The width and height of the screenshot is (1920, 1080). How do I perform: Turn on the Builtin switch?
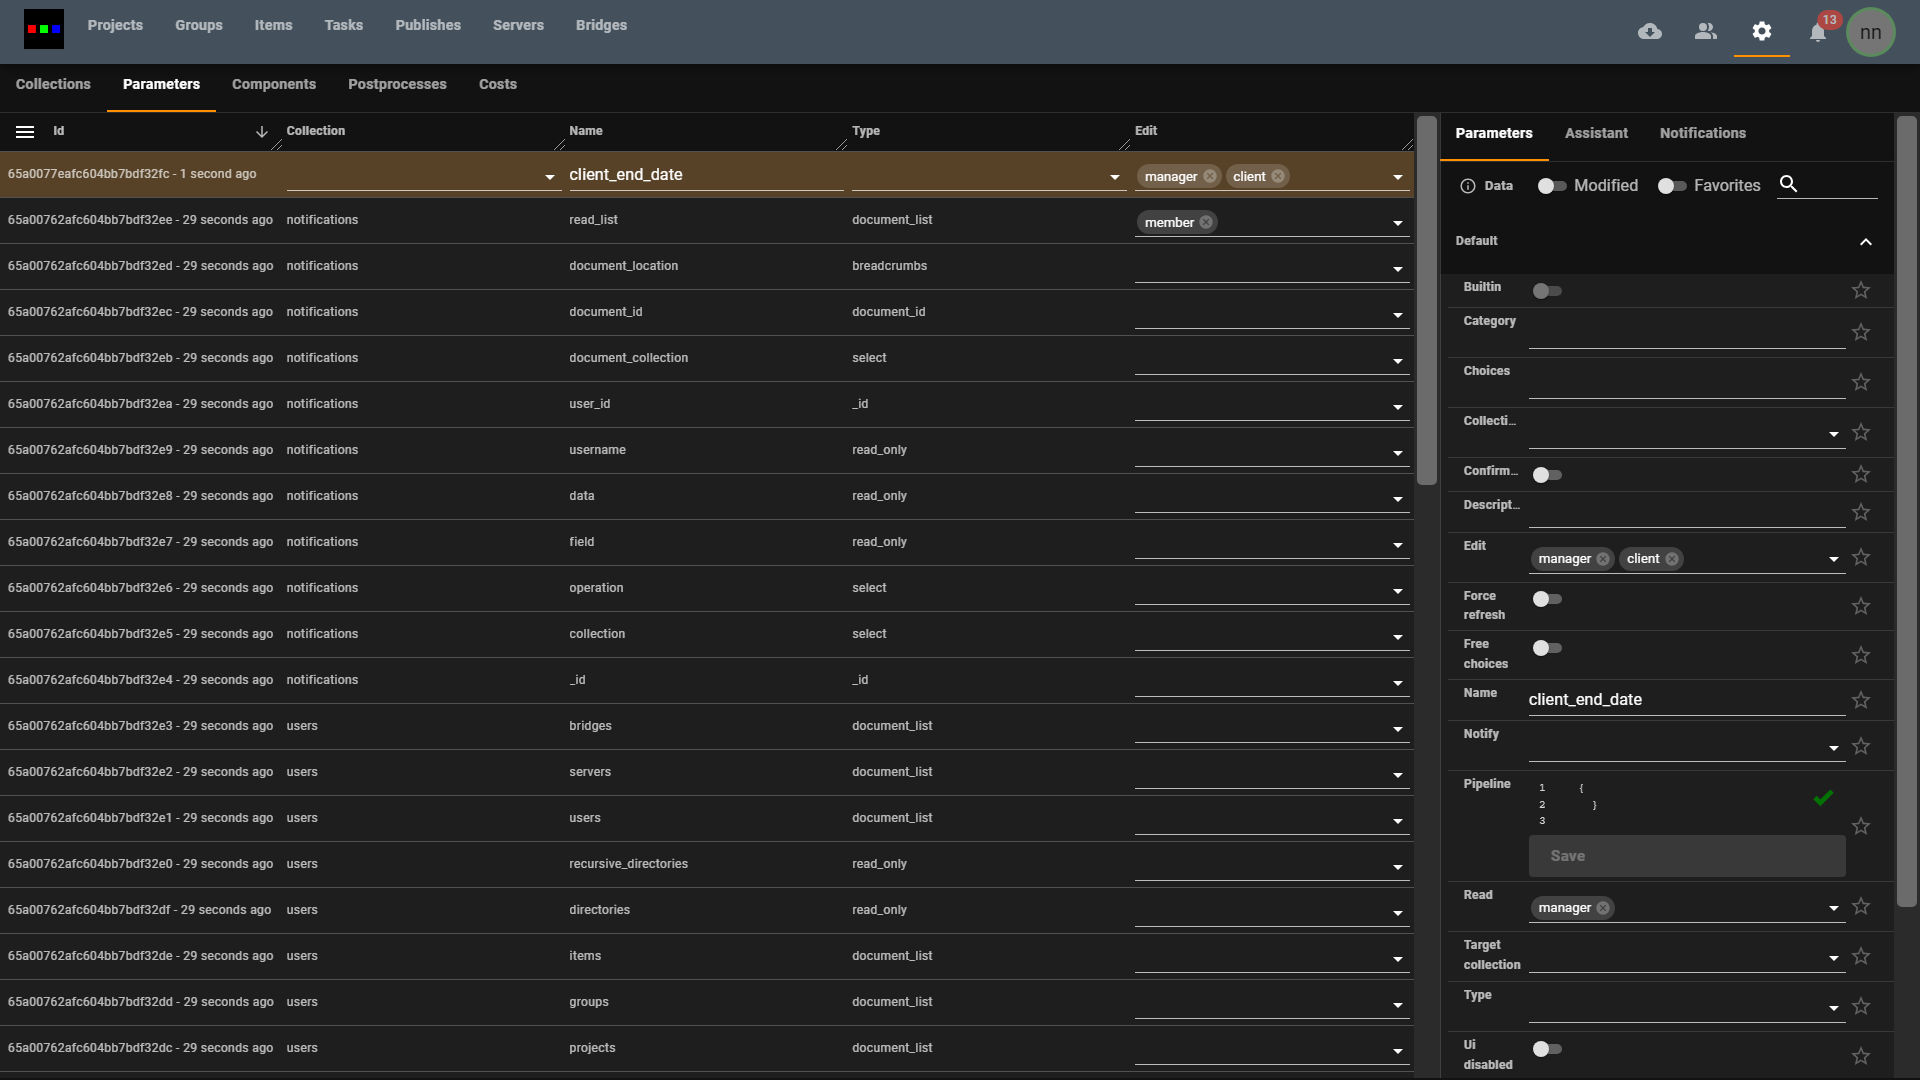tap(1546, 290)
